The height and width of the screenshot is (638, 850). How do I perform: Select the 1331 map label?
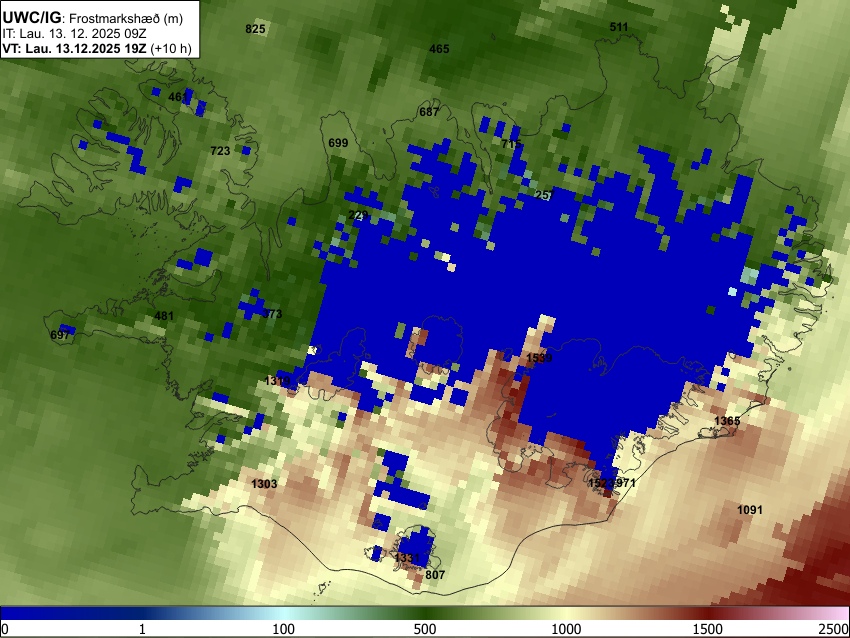coord(407,558)
